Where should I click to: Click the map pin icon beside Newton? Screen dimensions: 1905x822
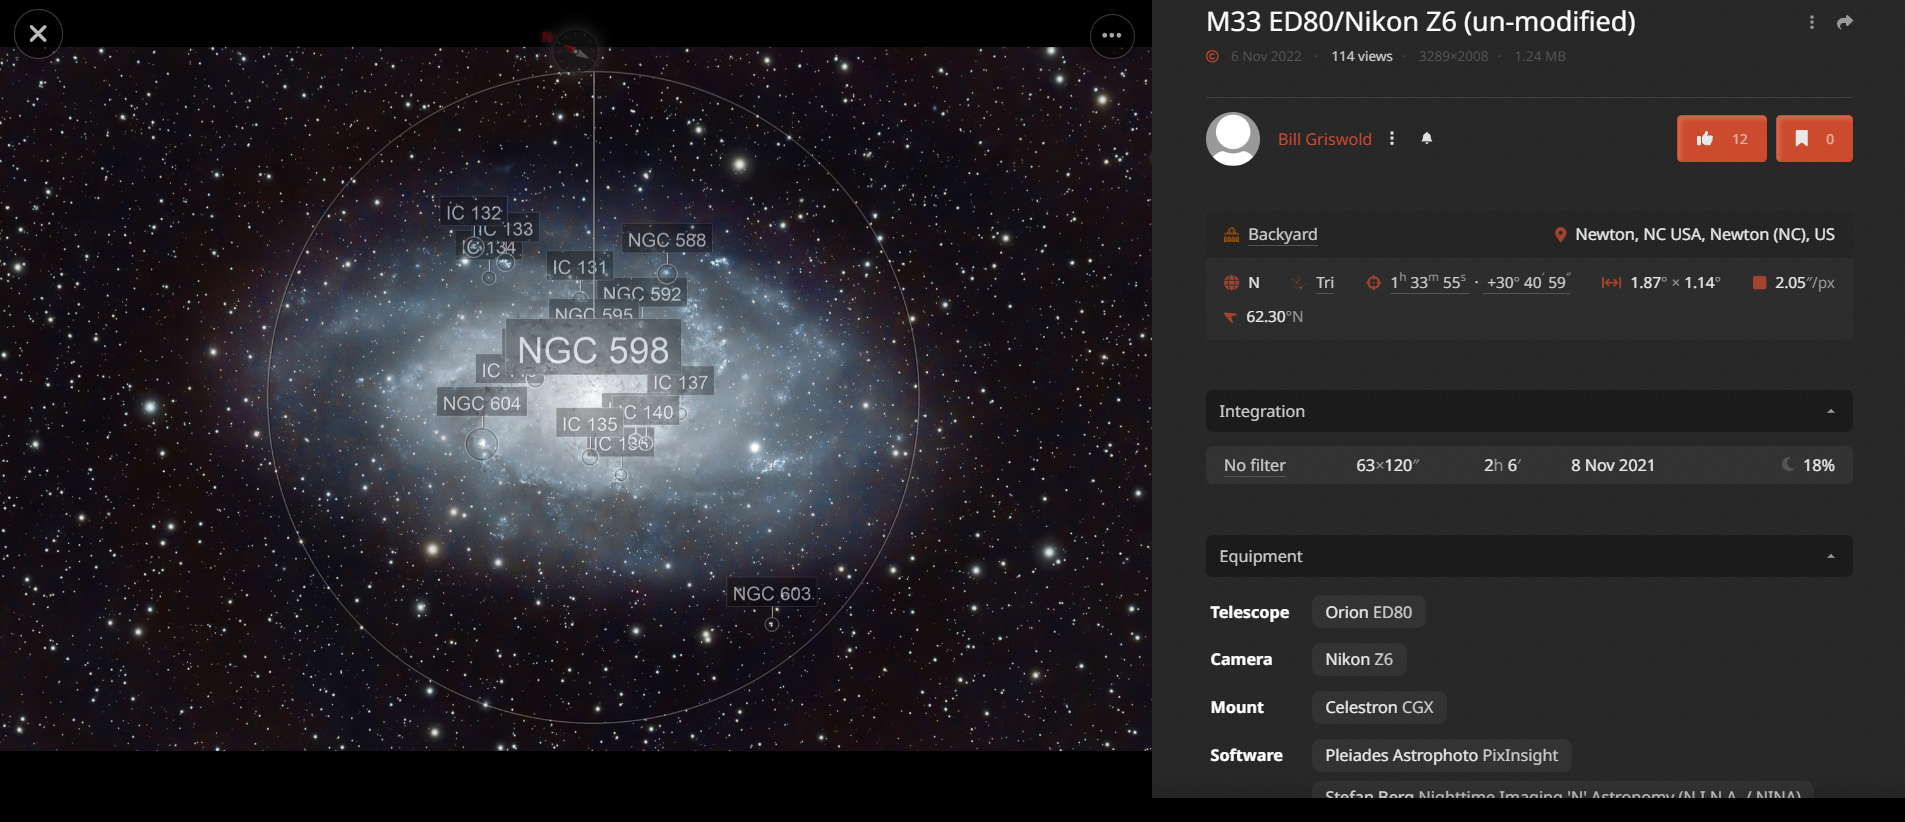(1560, 235)
